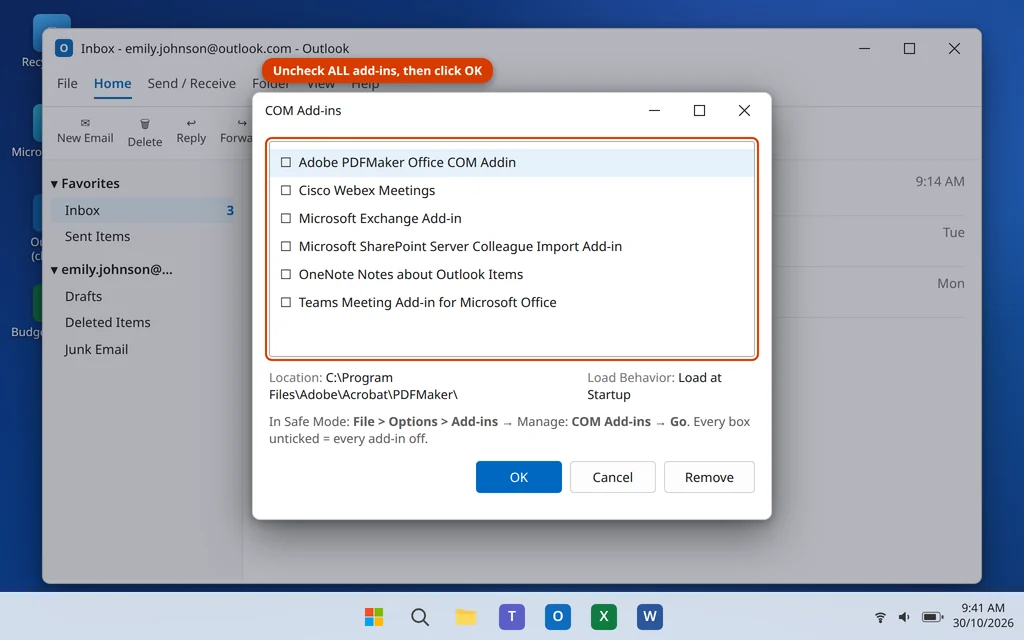Image resolution: width=1024 pixels, height=640 pixels.
Task: Maximize the Outlook window
Action: [x=909, y=48]
